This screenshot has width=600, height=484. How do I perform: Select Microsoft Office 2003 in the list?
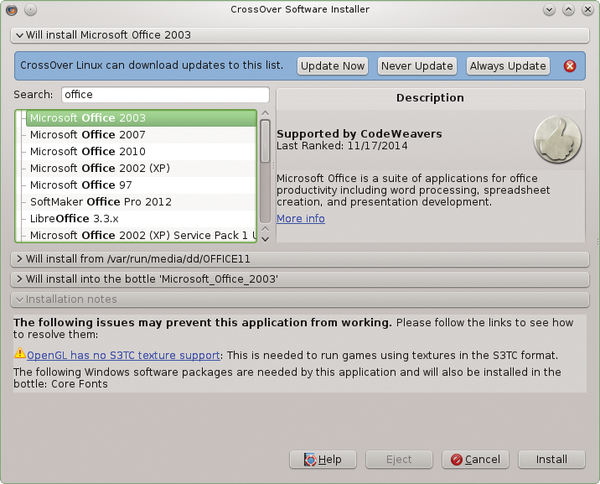point(141,118)
